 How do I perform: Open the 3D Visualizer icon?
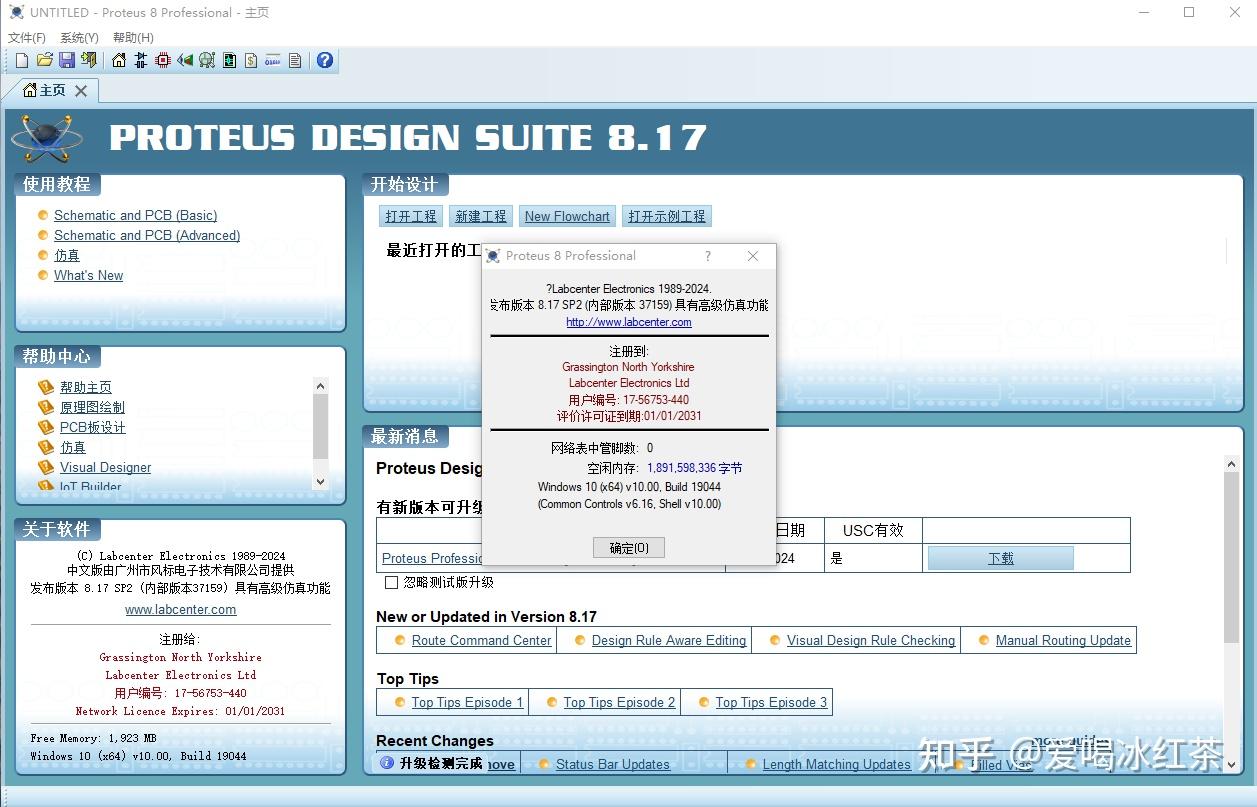[185, 60]
